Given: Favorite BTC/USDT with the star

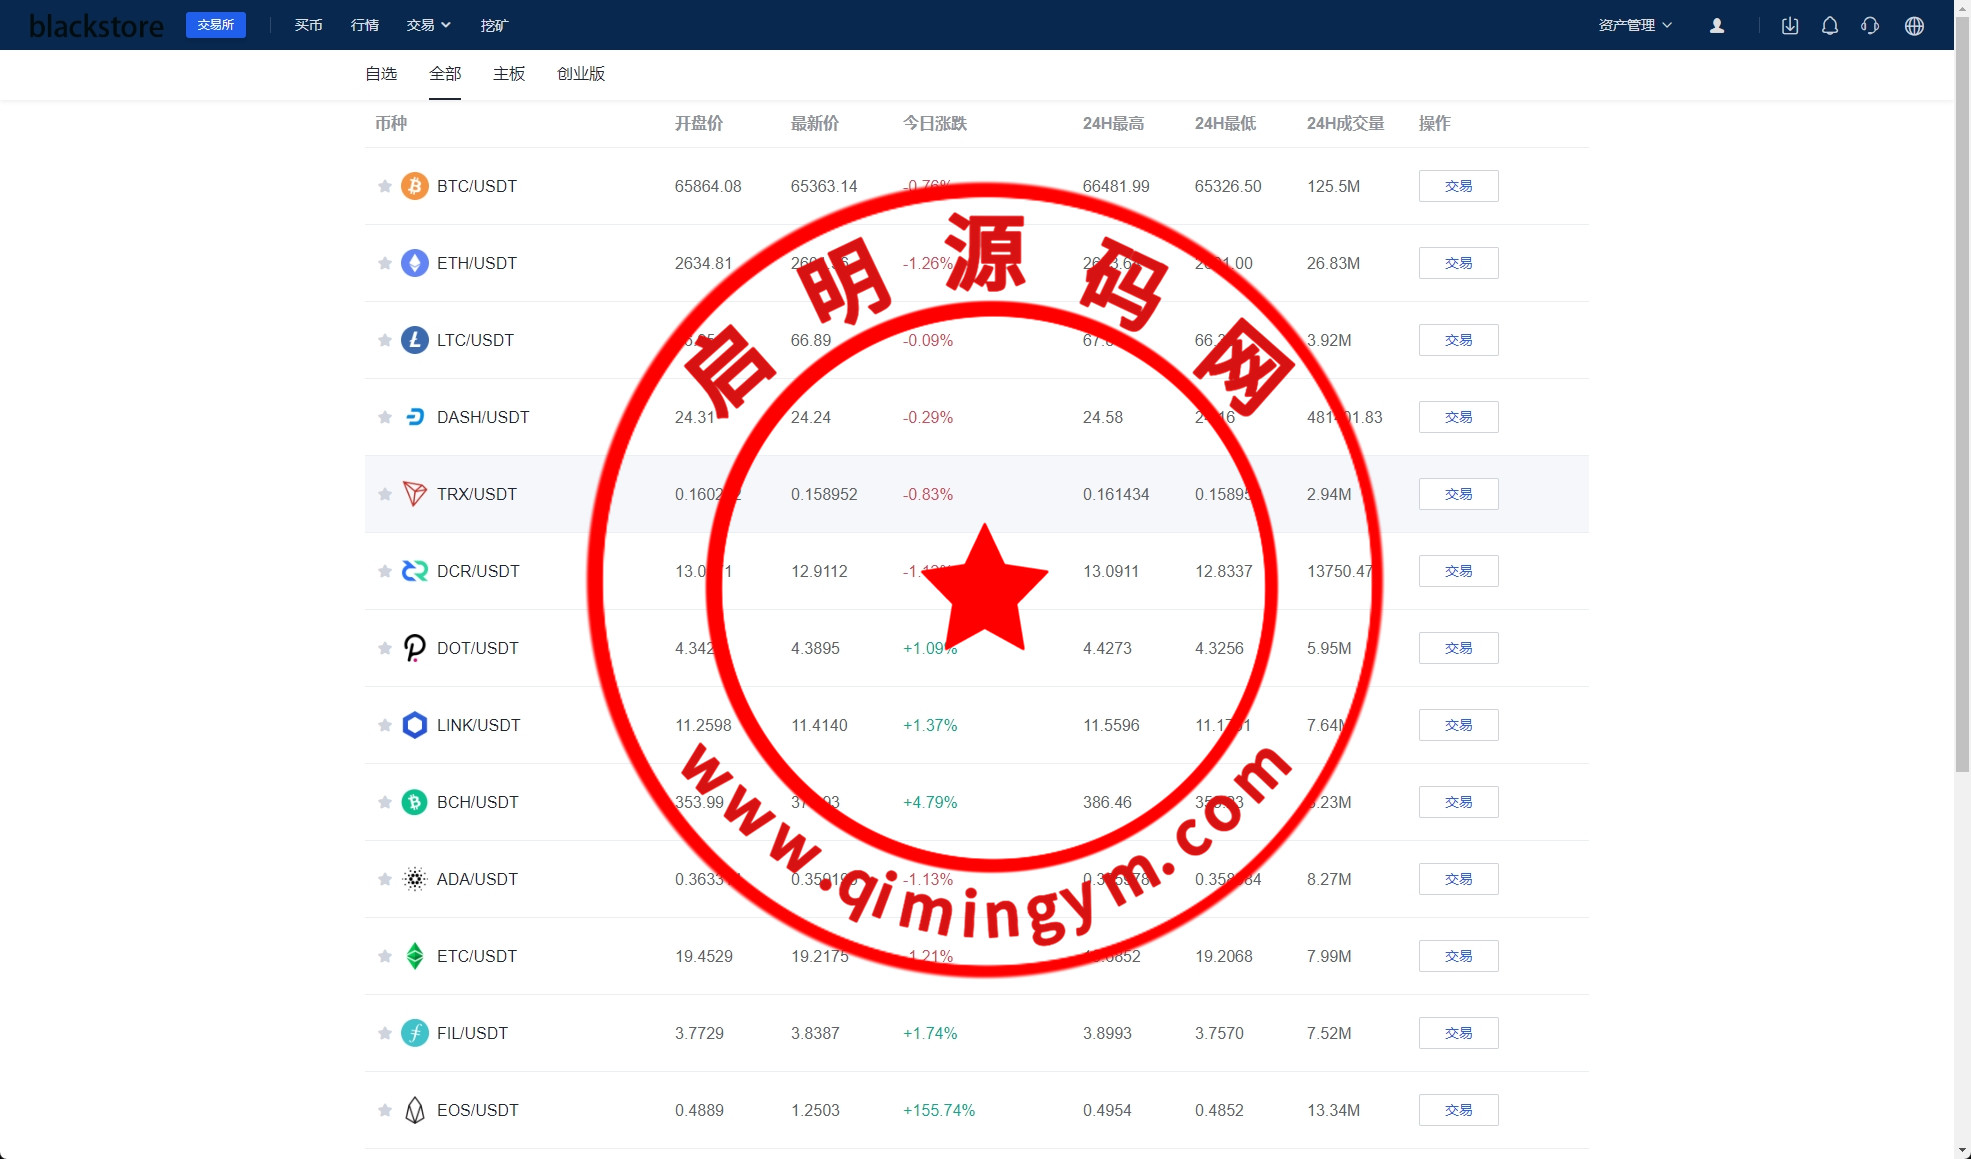Looking at the screenshot, I should pos(384,186).
